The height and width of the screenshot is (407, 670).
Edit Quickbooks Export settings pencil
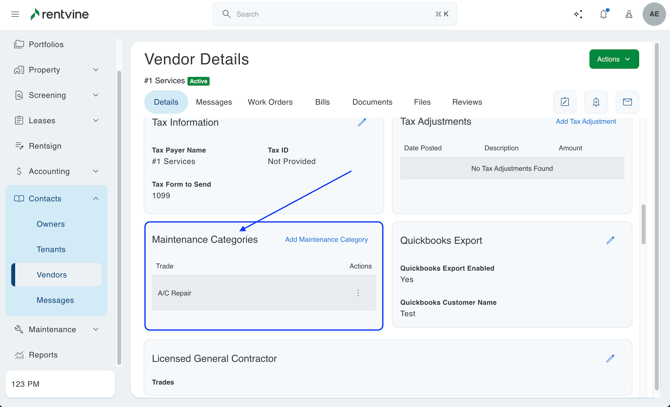coord(610,241)
